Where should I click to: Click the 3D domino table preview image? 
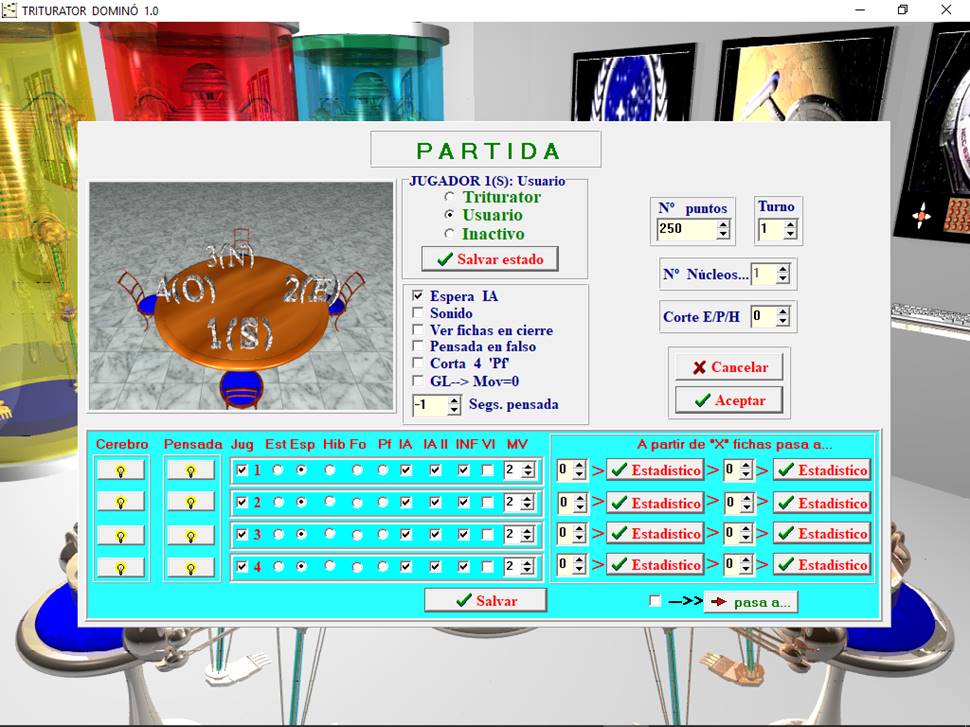[x=241, y=296]
